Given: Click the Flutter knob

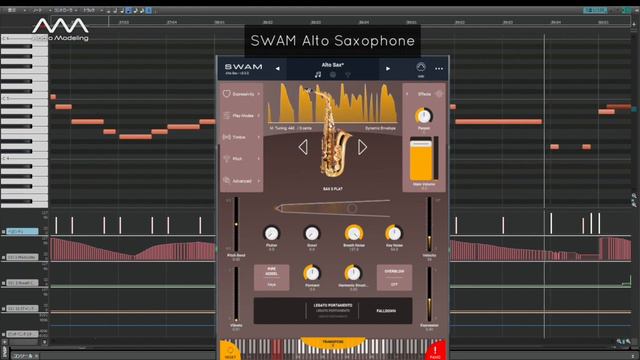Looking at the screenshot, I should 271,233.
